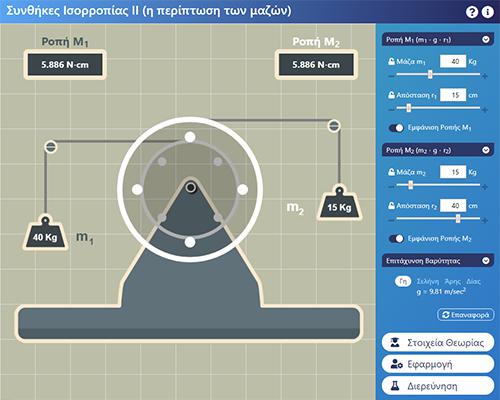Click the Απόσταση r2 input field
The image size is (500, 400).
tap(453, 206)
